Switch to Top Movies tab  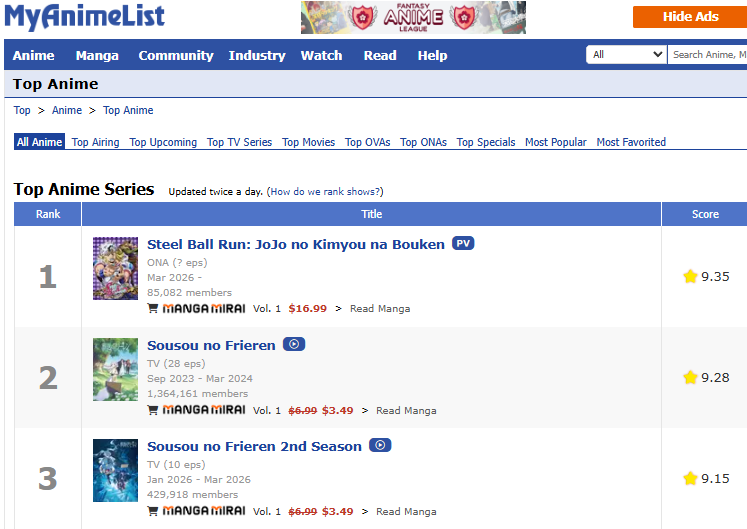click(x=308, y=142)
